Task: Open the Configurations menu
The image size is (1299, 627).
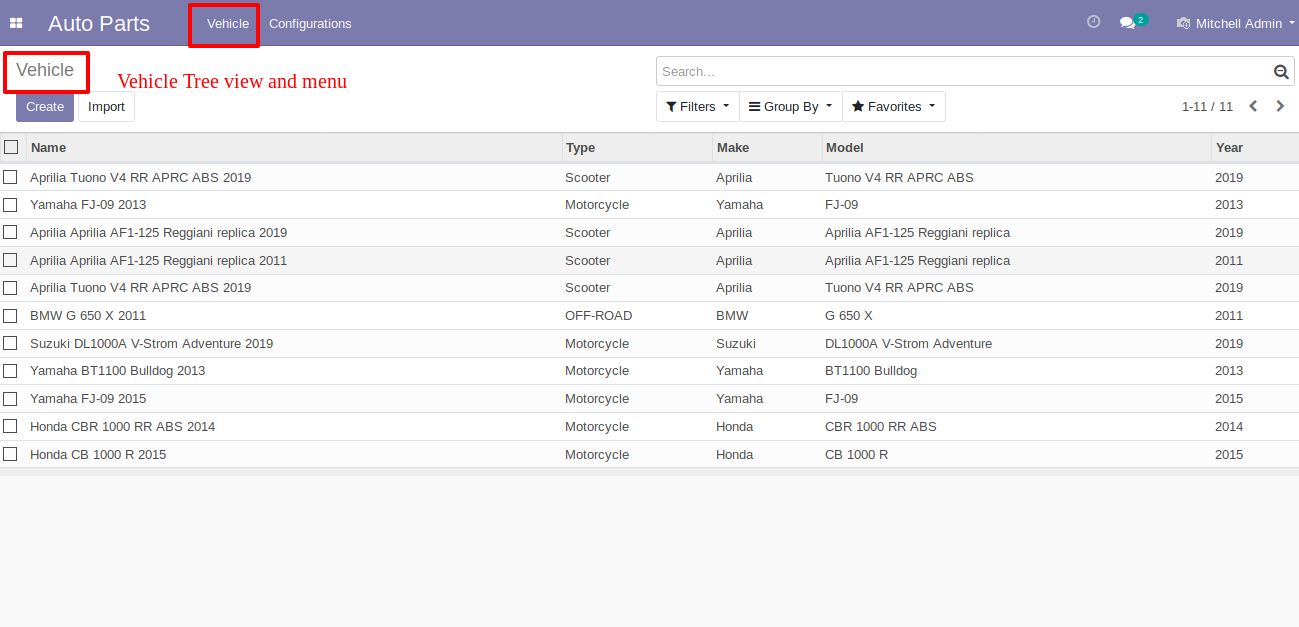Action: [310, 23]
